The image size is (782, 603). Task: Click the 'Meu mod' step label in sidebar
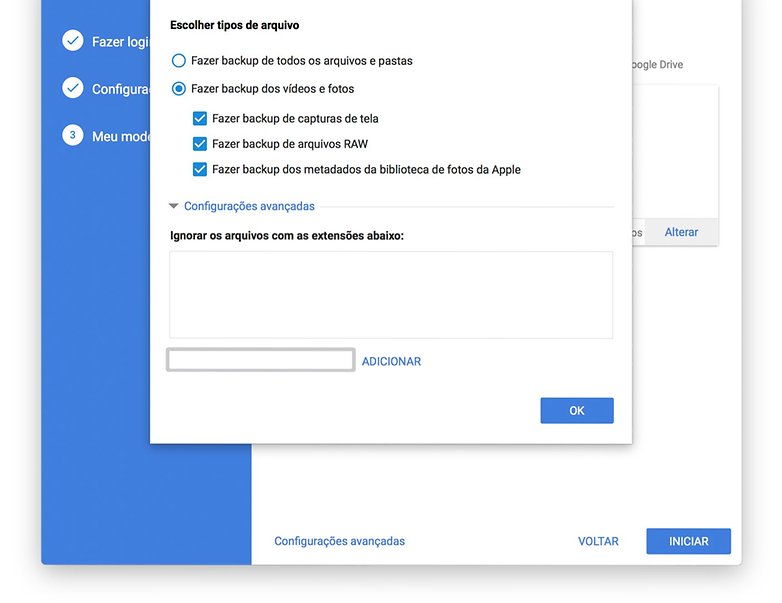(121, 136)
